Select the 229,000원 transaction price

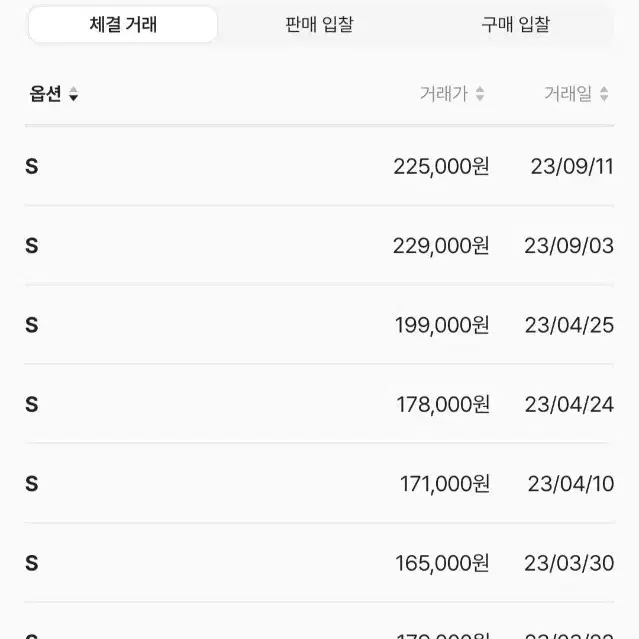pyautogui.click(x=441, y=246)
